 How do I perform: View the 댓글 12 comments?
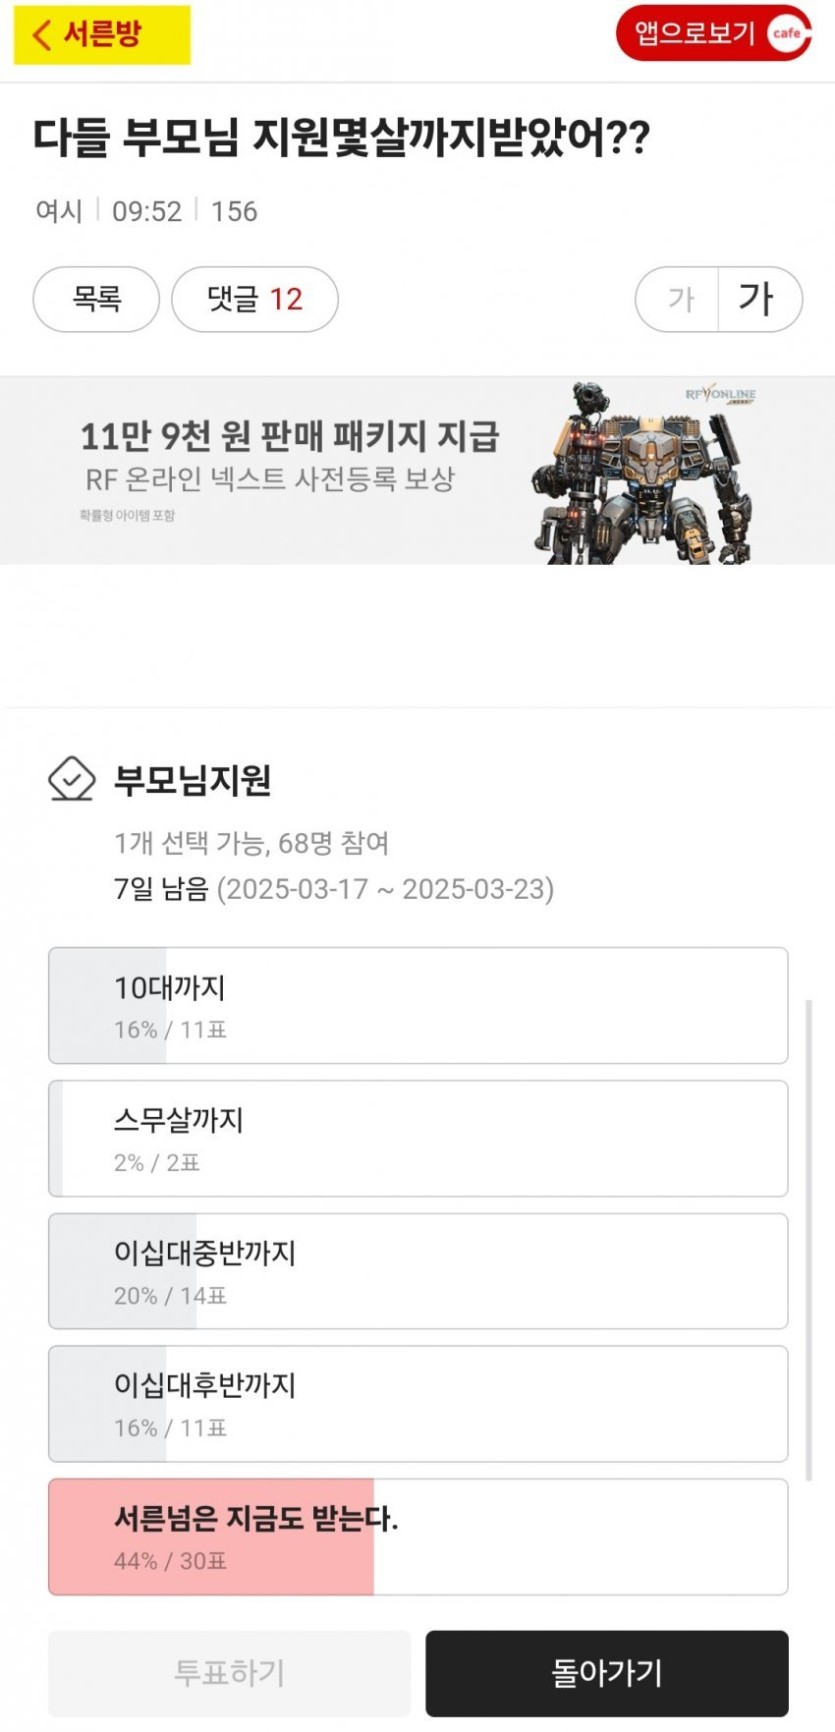(254, 299)
